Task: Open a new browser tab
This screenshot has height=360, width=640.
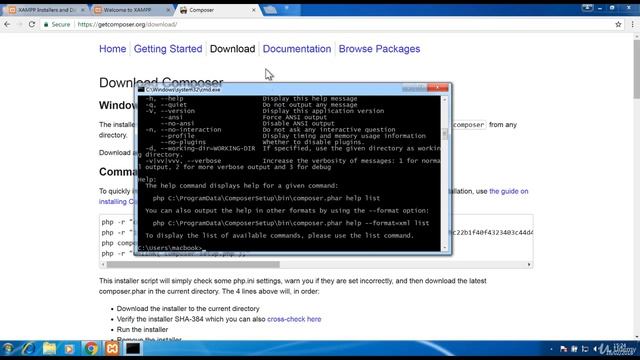Action: click(270, 10)
